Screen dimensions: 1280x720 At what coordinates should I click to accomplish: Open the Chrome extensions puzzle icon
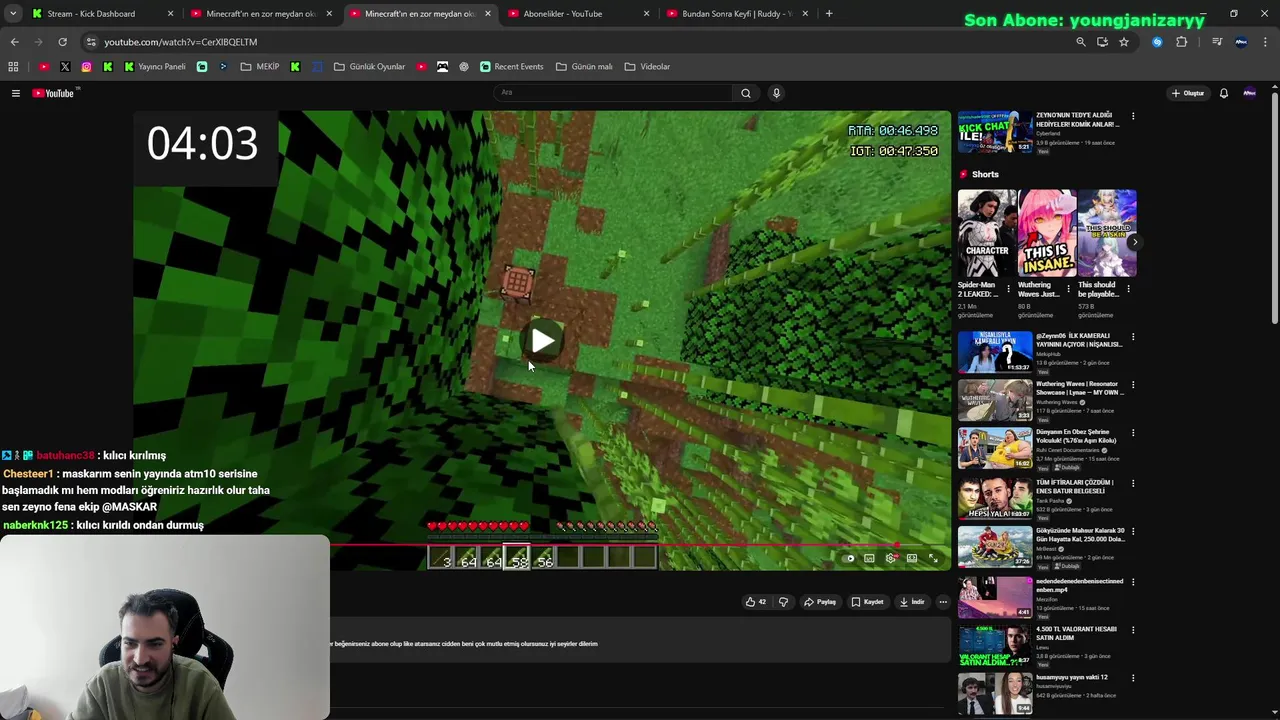point(1182,42)
